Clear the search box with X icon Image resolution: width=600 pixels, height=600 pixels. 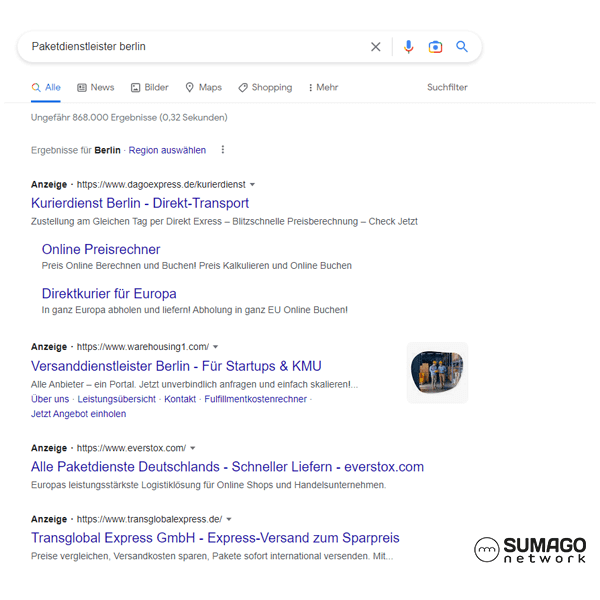pos(375,47)
